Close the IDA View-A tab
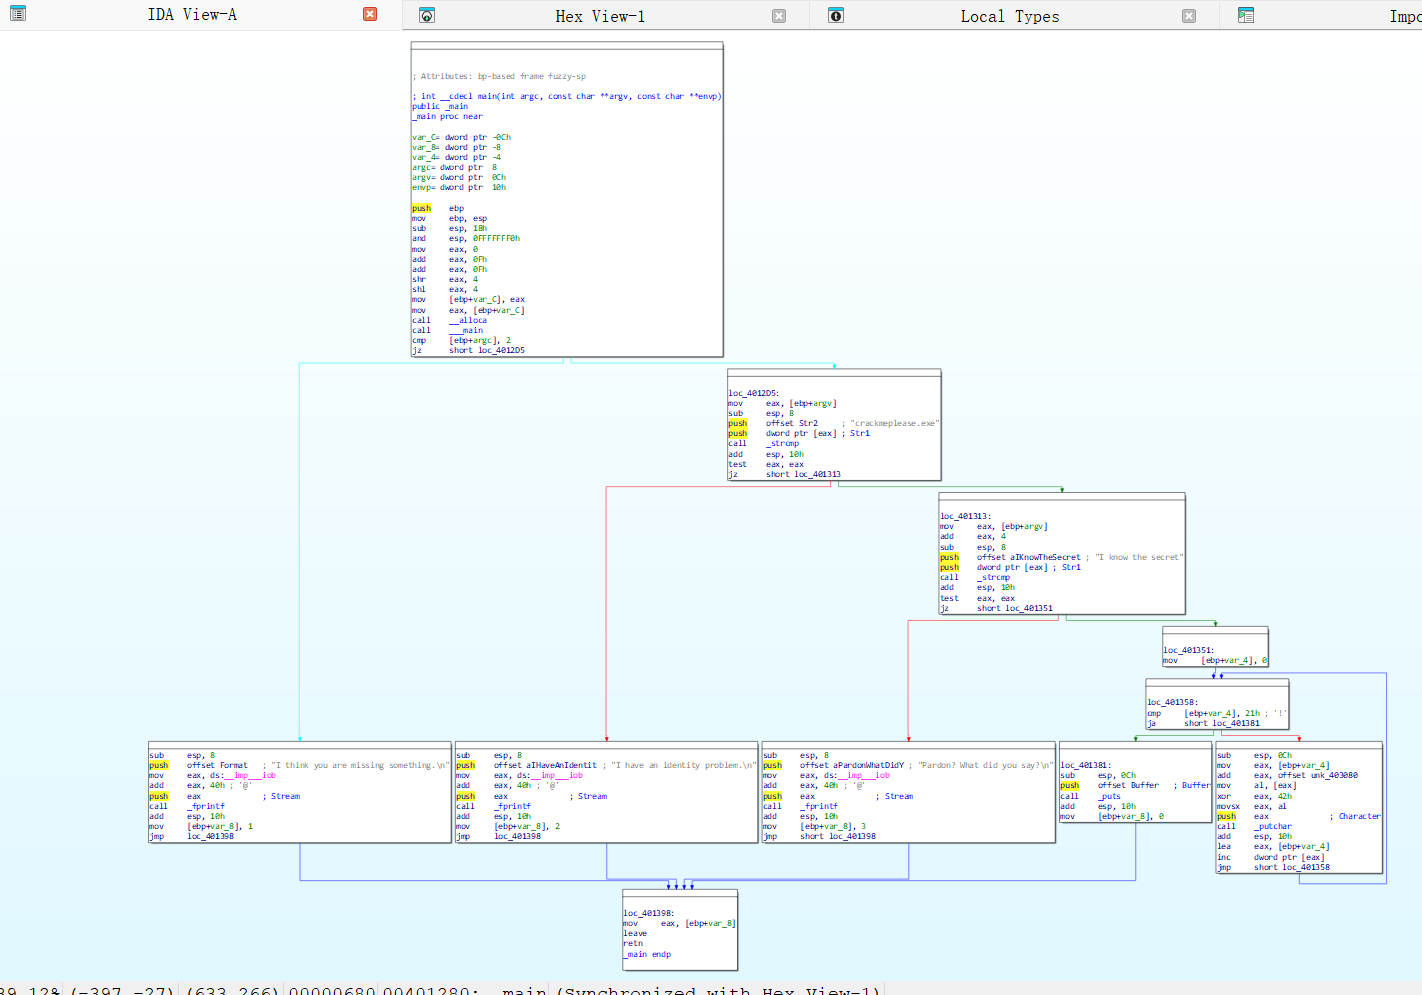This screenshot has width=1422, height=995. tap(370, 14)
